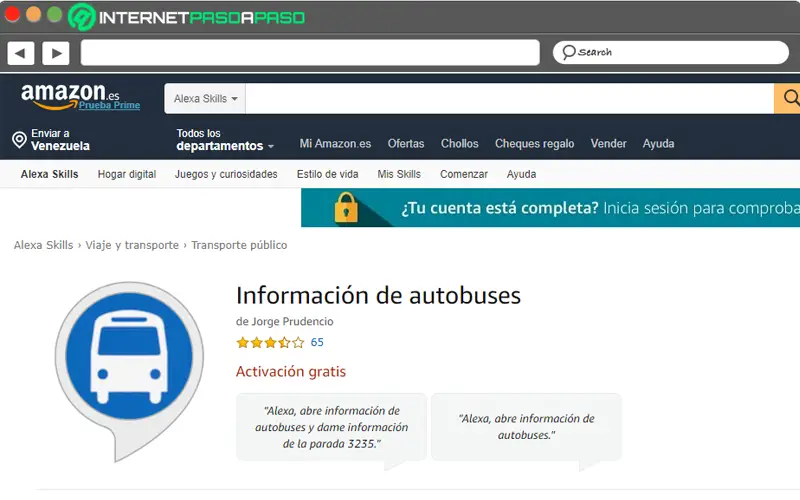Select the Estilo de vida tab
Viewport: 800px width, 500px height.
(x=328, y=174)
